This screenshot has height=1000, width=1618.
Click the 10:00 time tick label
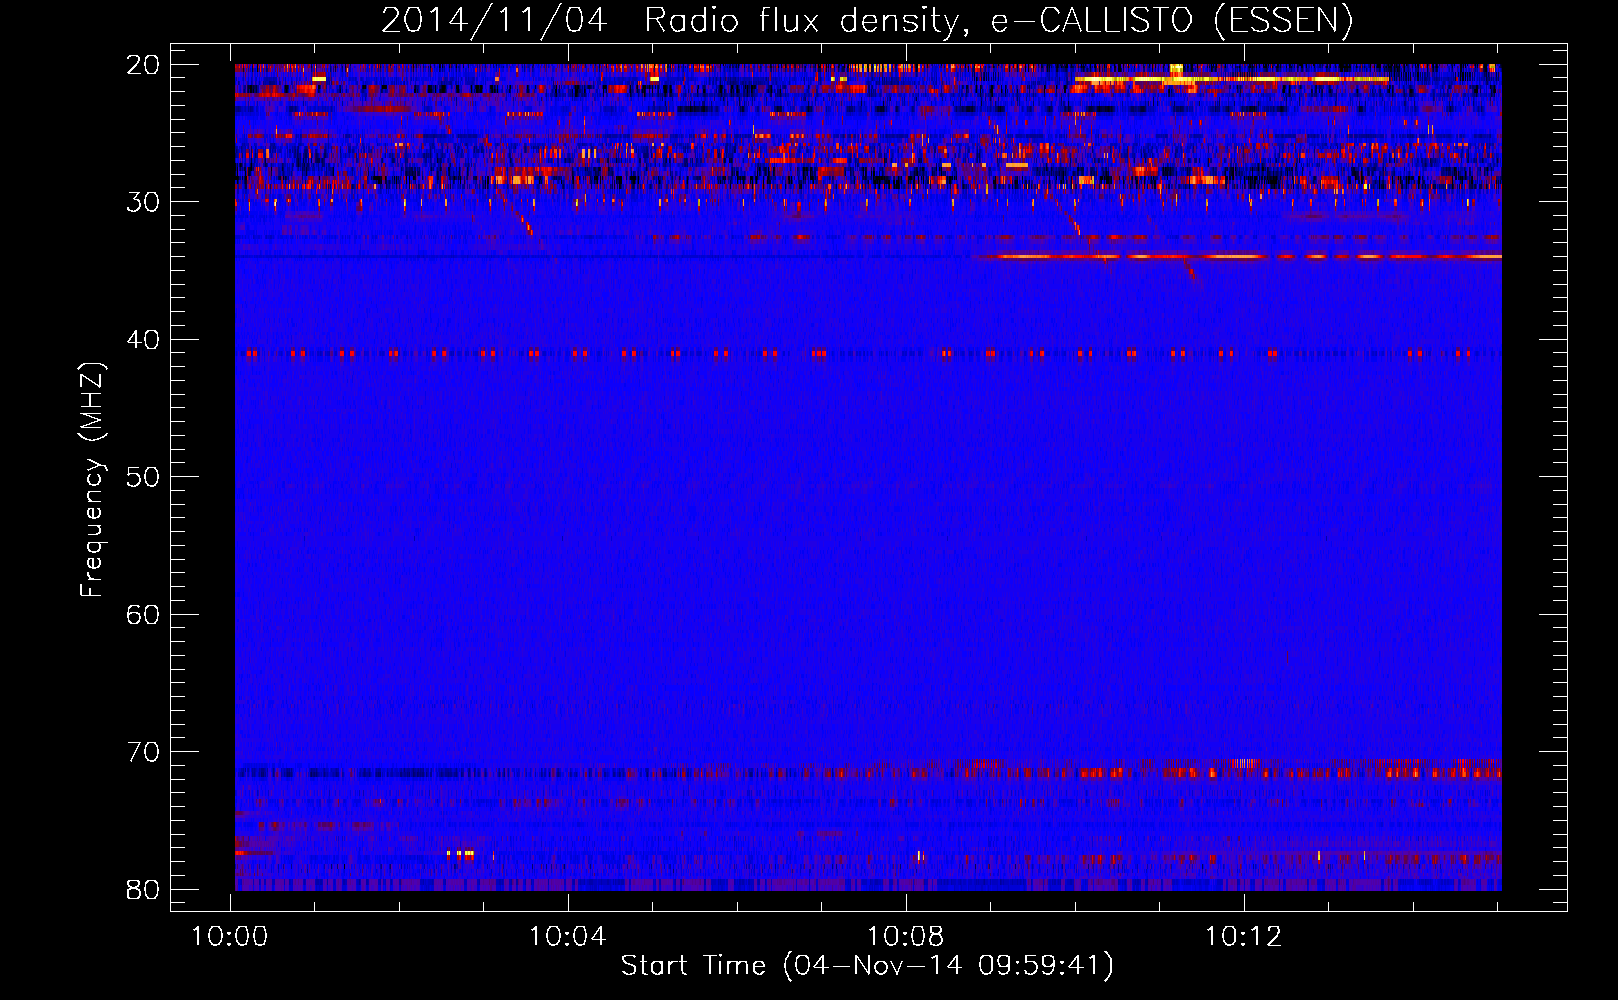pos(230,937)
